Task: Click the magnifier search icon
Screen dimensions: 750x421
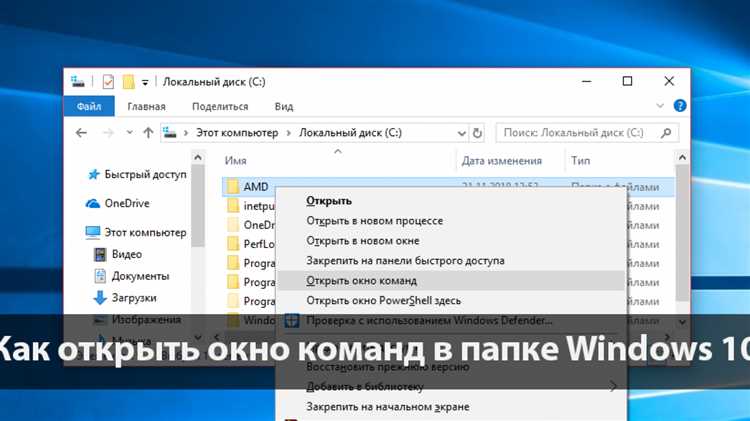Action: click(x=666, y=133)
